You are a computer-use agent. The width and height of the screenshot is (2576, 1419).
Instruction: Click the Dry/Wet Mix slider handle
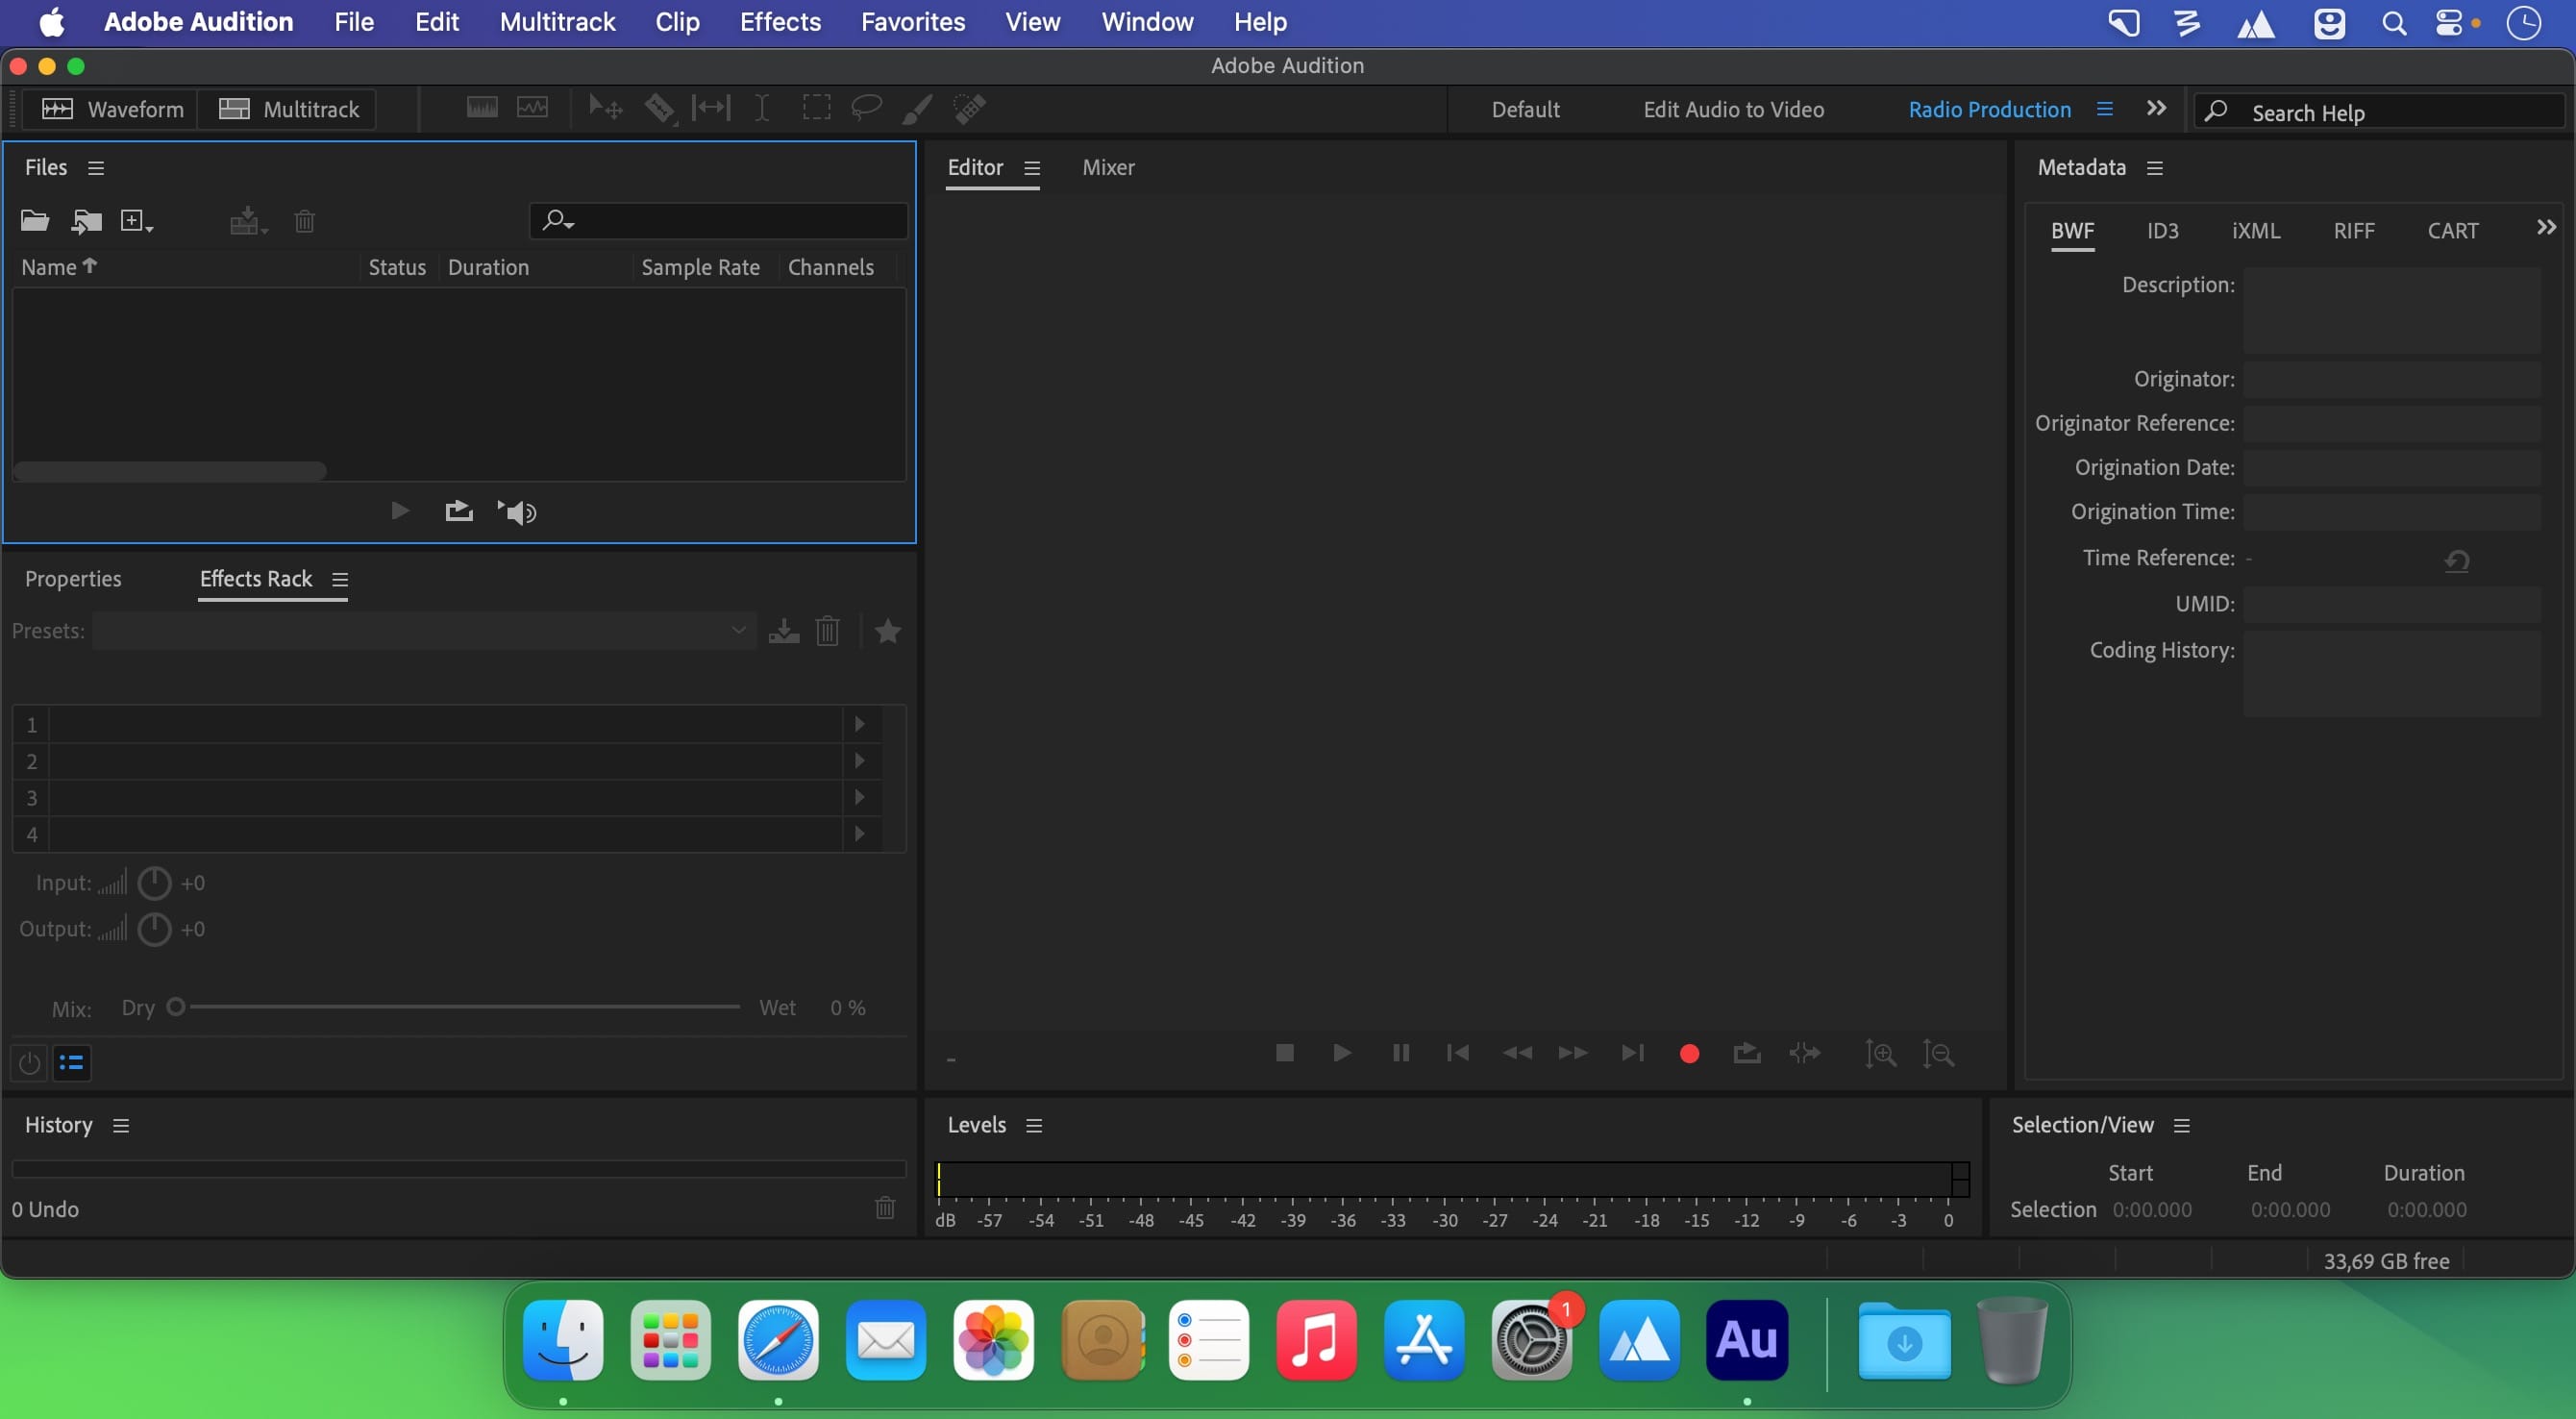click(x=176, y=1006)
